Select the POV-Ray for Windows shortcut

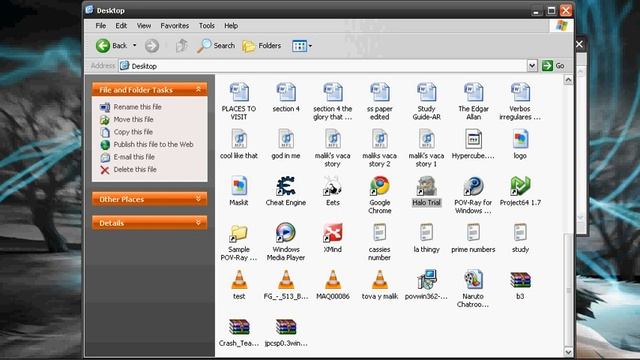pyautogui.click(x=473, y=186)
